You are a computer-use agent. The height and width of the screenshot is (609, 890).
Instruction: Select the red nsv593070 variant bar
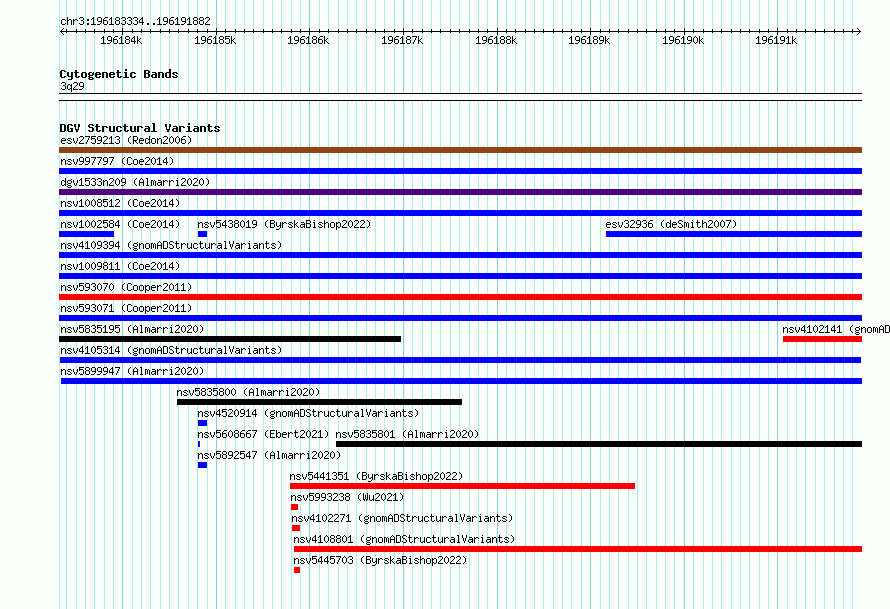click(x=460, y=297)
